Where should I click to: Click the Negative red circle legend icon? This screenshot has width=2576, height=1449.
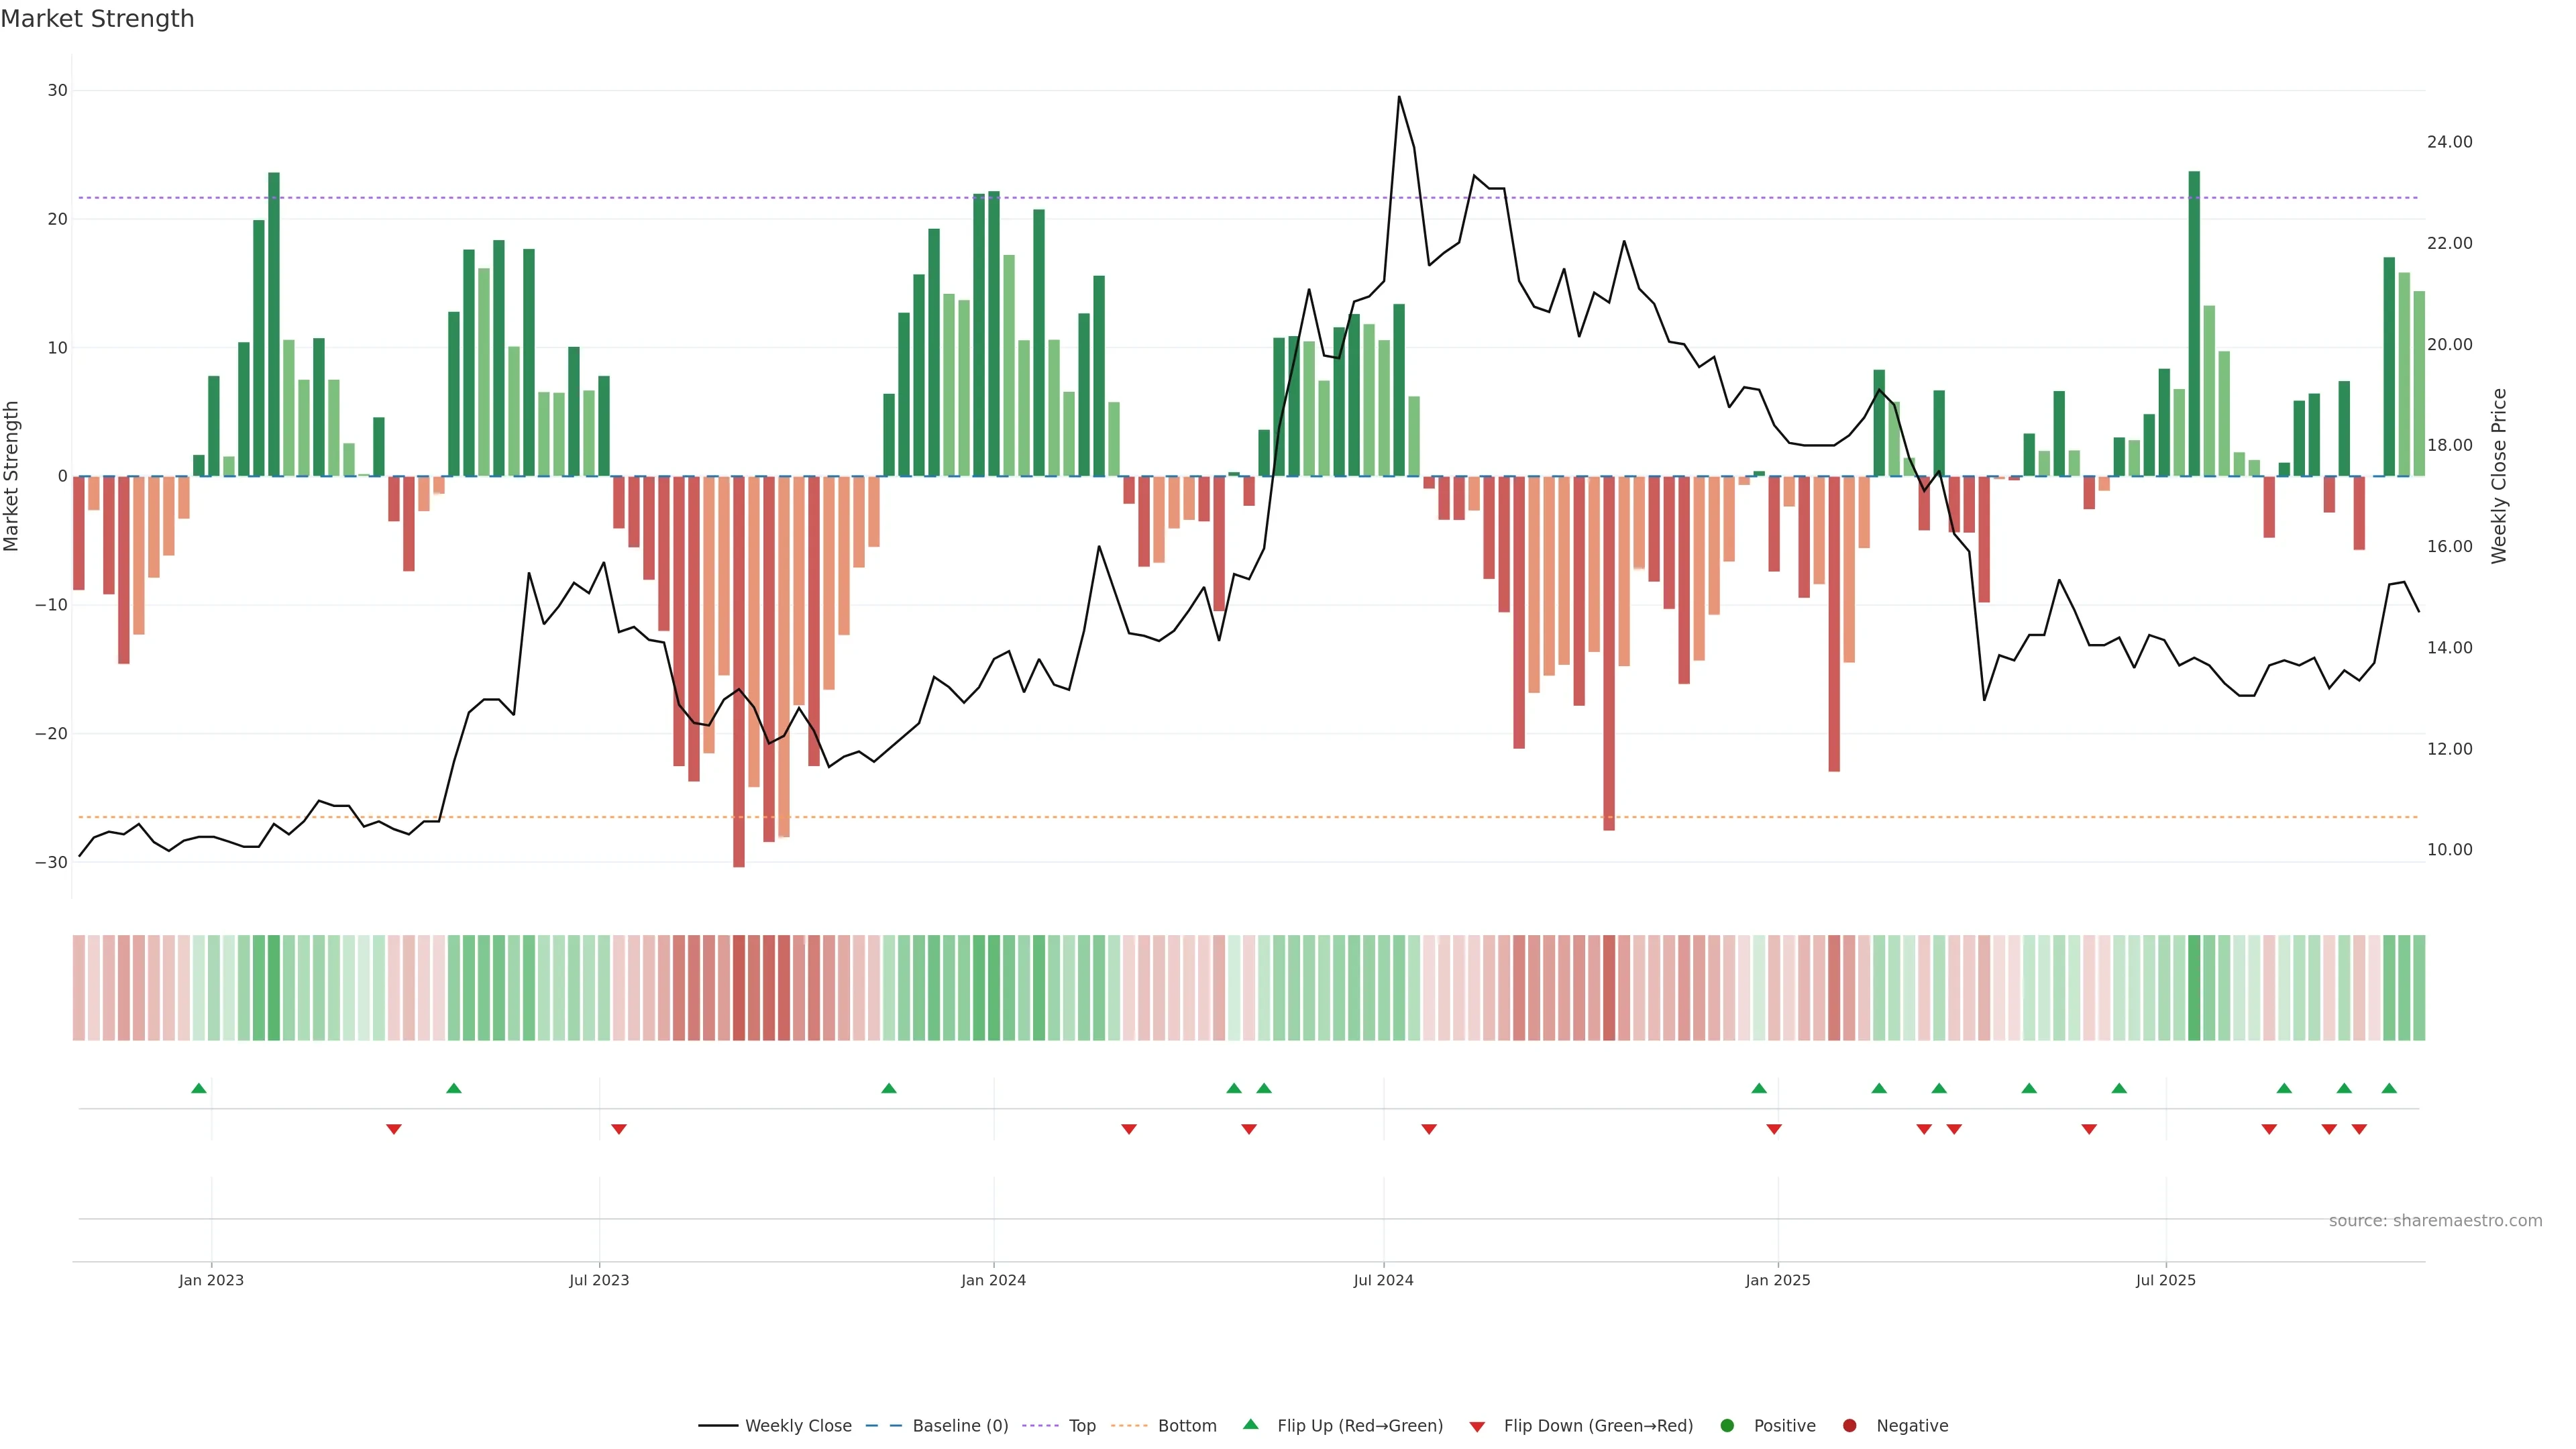tap(1849, 1425)
